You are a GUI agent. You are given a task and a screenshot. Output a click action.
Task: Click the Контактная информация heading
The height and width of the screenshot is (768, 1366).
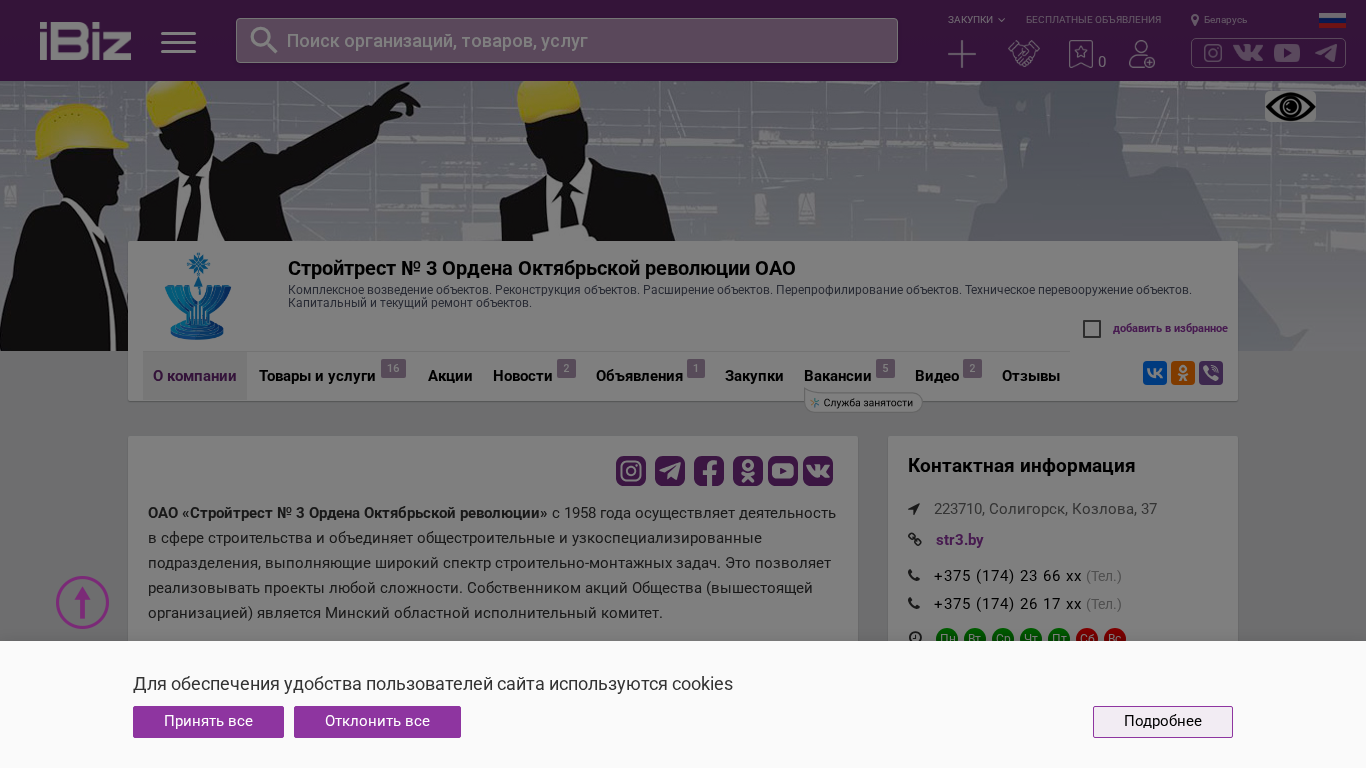pyautogui.click(x=1022, y=466)
